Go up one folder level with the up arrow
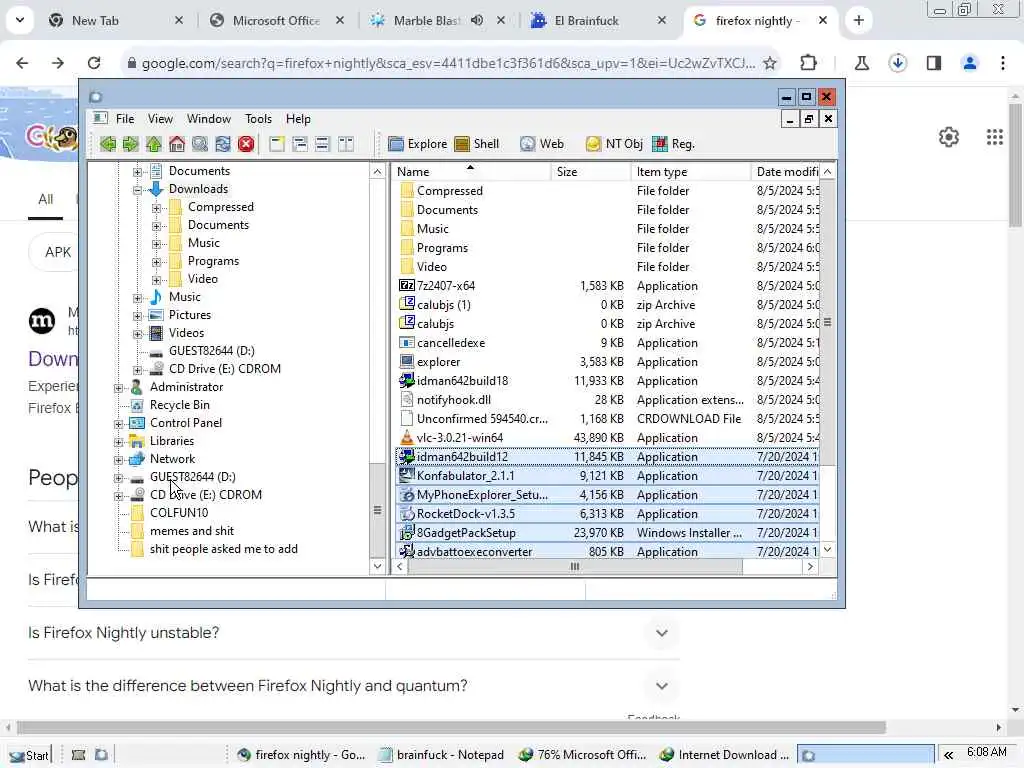 pos(153,144)
